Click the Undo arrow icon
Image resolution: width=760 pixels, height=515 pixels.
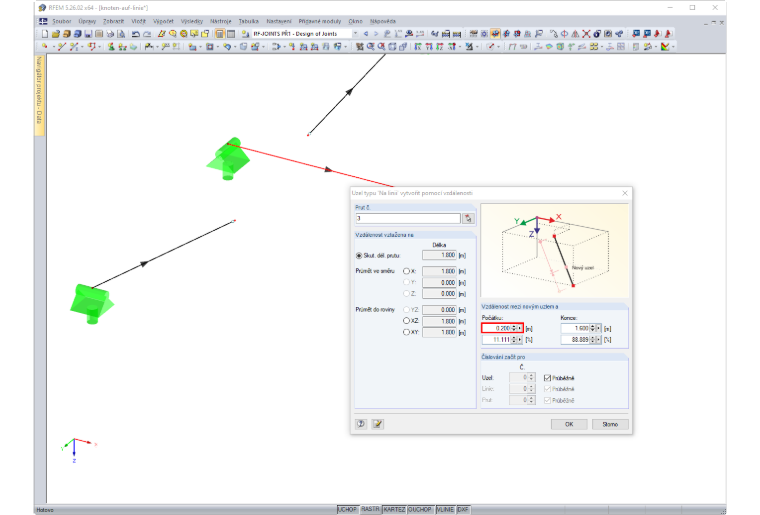coord(136,34)
